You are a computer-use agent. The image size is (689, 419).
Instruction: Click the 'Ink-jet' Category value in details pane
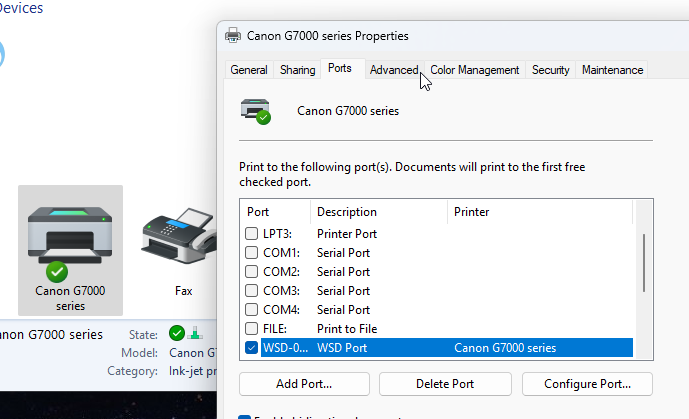pyautogui.click(x=192, y=371)
